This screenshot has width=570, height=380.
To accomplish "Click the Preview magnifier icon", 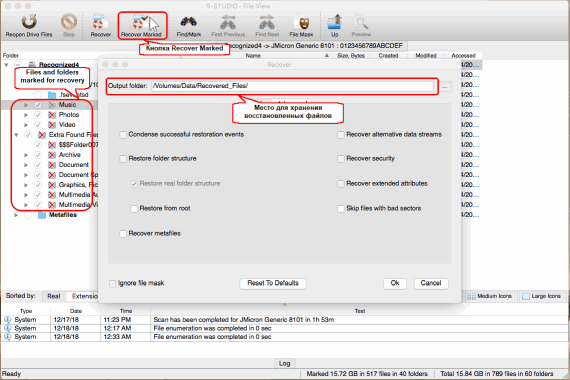I will (x=361, y=23).
